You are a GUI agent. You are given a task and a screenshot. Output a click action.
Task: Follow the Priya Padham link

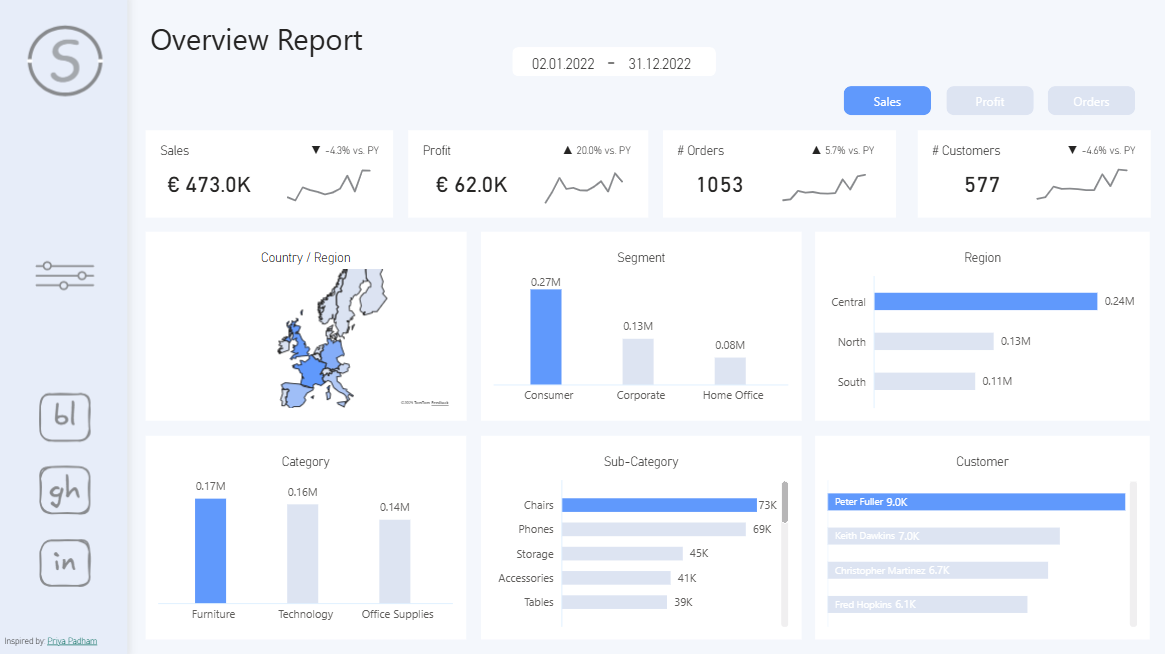(x=72, y=642)
